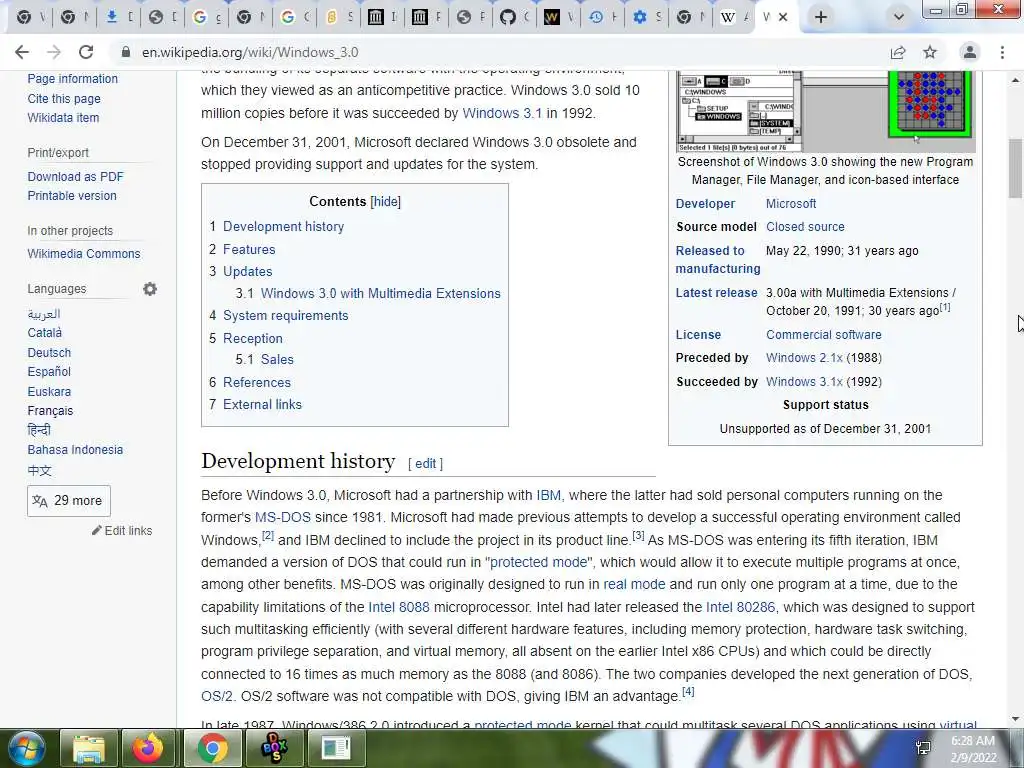The image size is (1024, 768).
Task: Jump to Sales subsection in contents
Action: pos(277,360)
